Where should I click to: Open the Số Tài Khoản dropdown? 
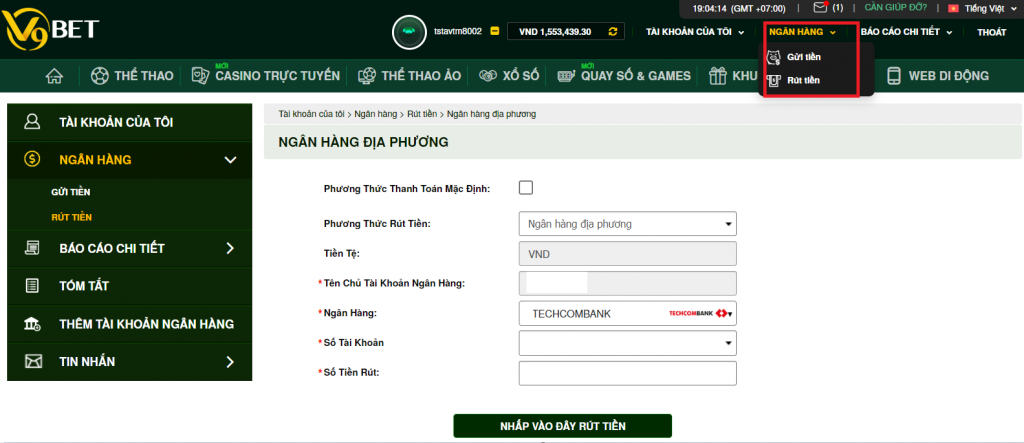tap(628, 344)
